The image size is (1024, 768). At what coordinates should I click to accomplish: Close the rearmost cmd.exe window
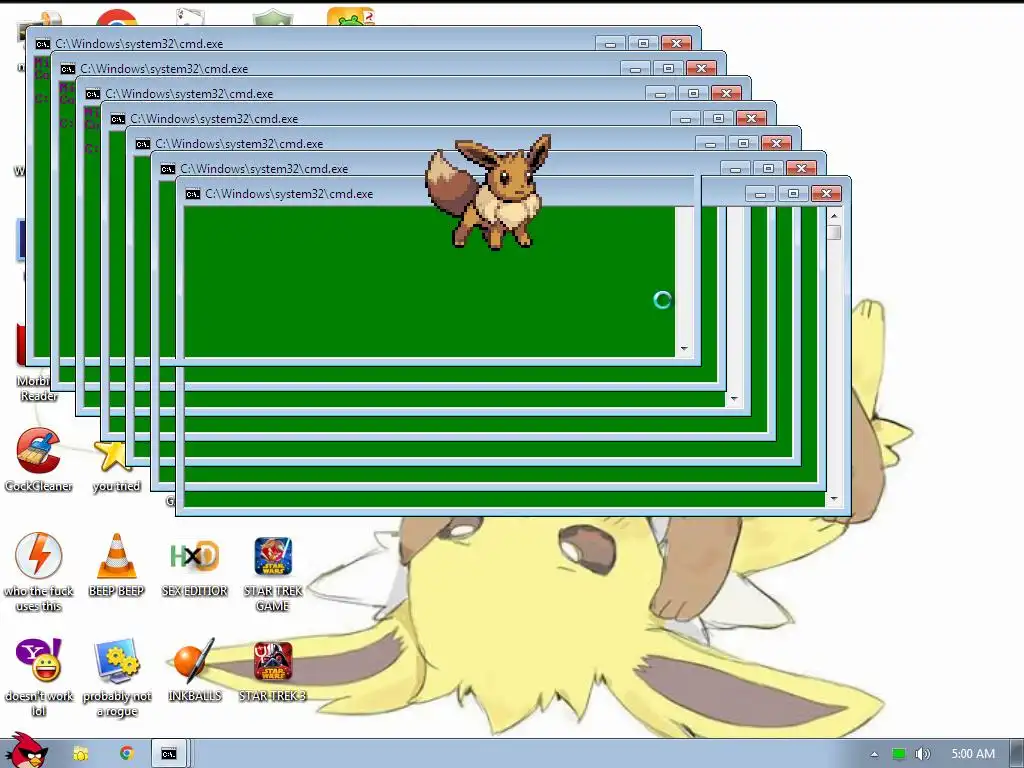pyautogui.click(x=677, y=44)
